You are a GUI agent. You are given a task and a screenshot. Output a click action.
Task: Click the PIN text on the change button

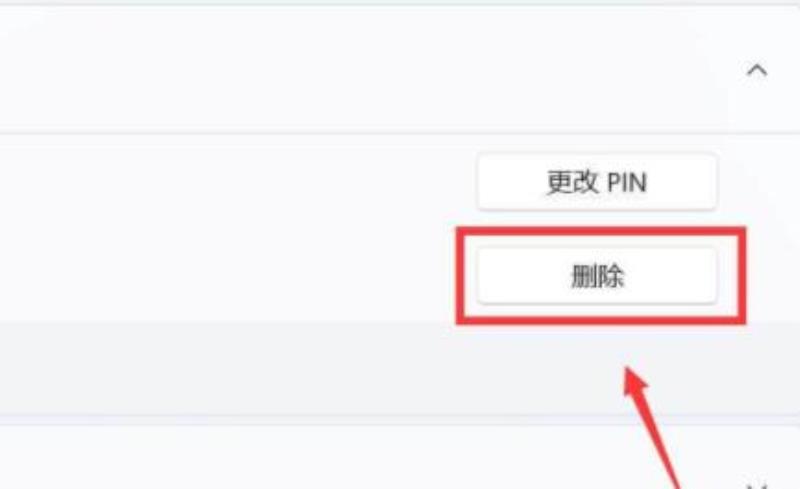click(x=627, y=183)
